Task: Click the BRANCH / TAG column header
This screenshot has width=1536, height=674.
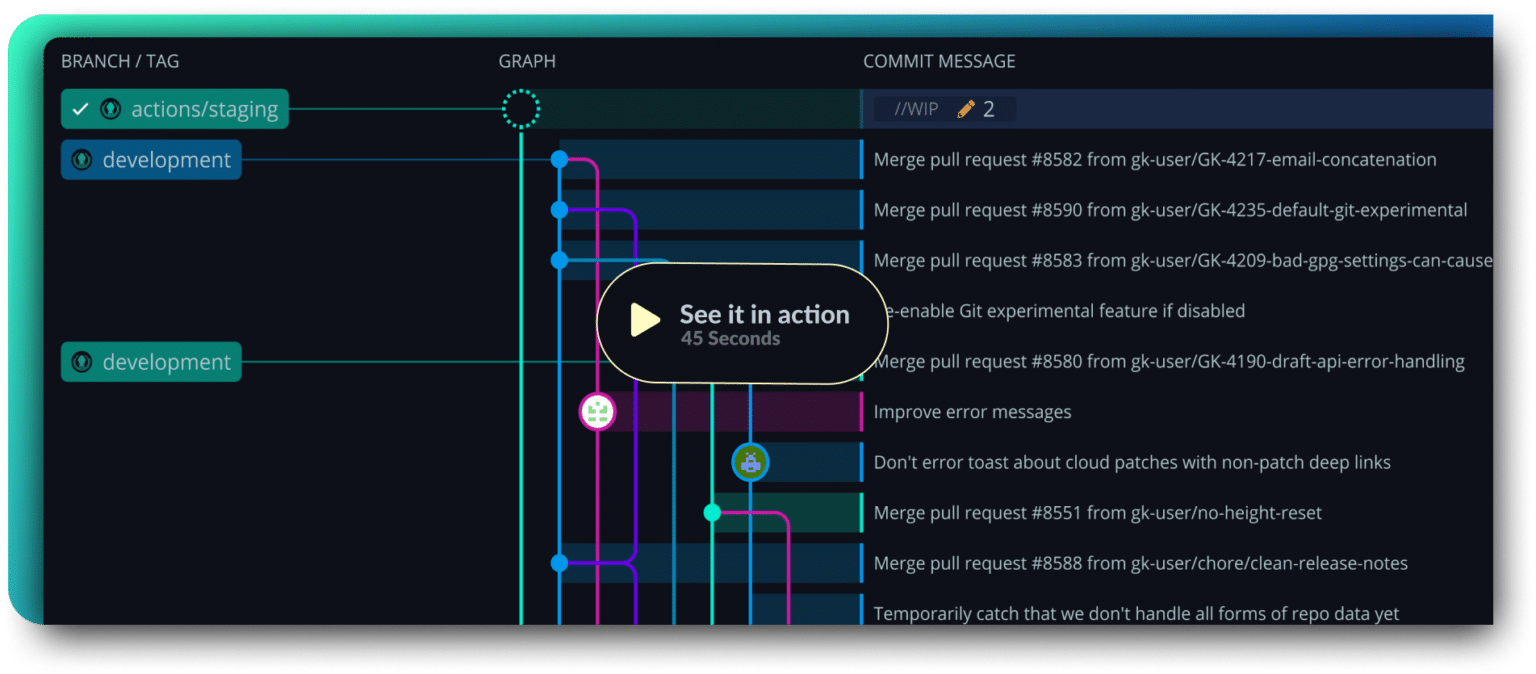Action: (120, 62)
